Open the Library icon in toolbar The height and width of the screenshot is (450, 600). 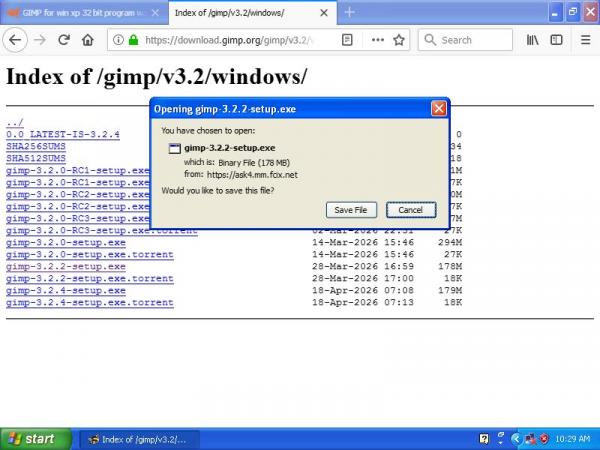[x=532, y=40]
